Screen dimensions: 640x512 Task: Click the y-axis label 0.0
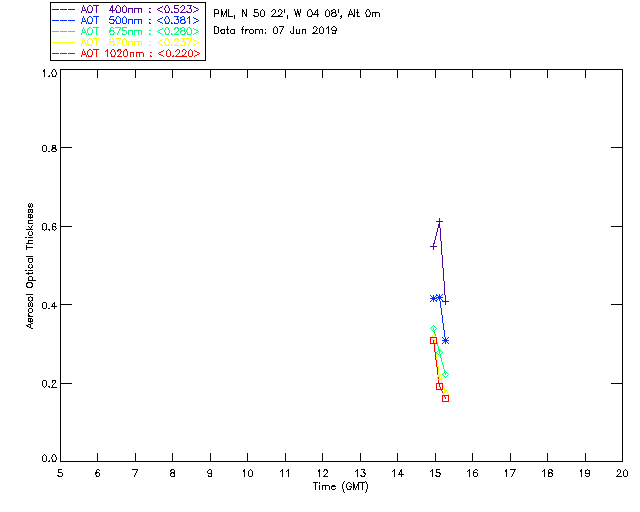tap(49, 459)
